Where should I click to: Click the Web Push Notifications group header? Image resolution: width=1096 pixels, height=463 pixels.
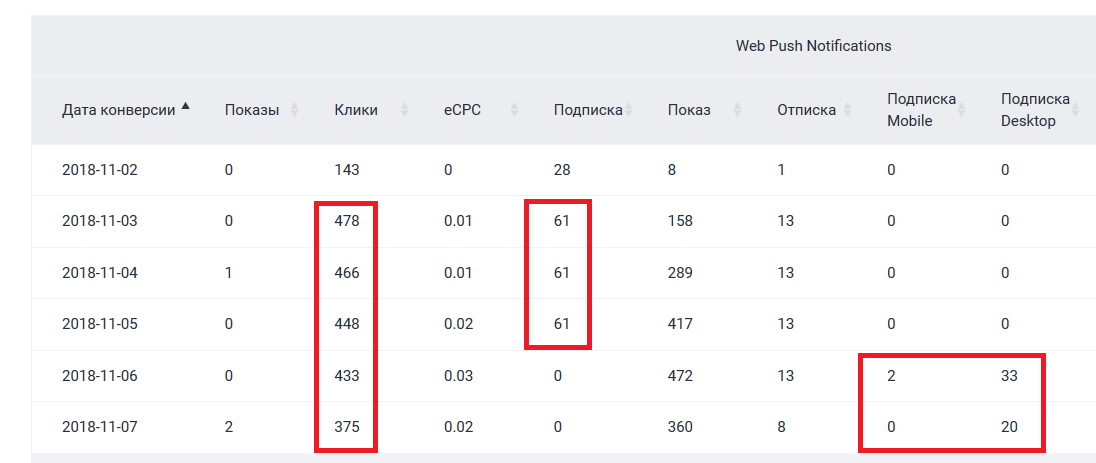point(813,46)
